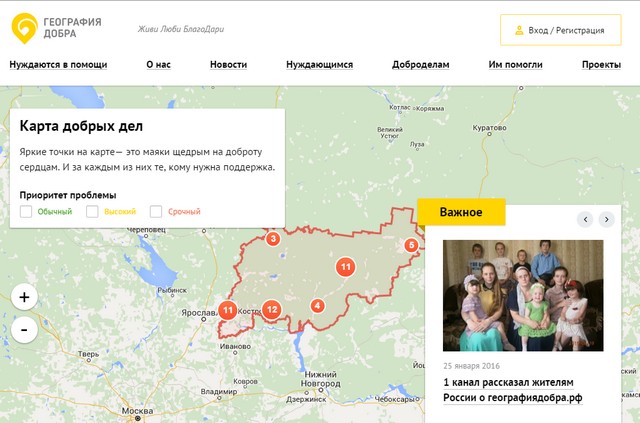Click the Карта добрых дел heading
This screenshot has height=423, width=640.
81,126
